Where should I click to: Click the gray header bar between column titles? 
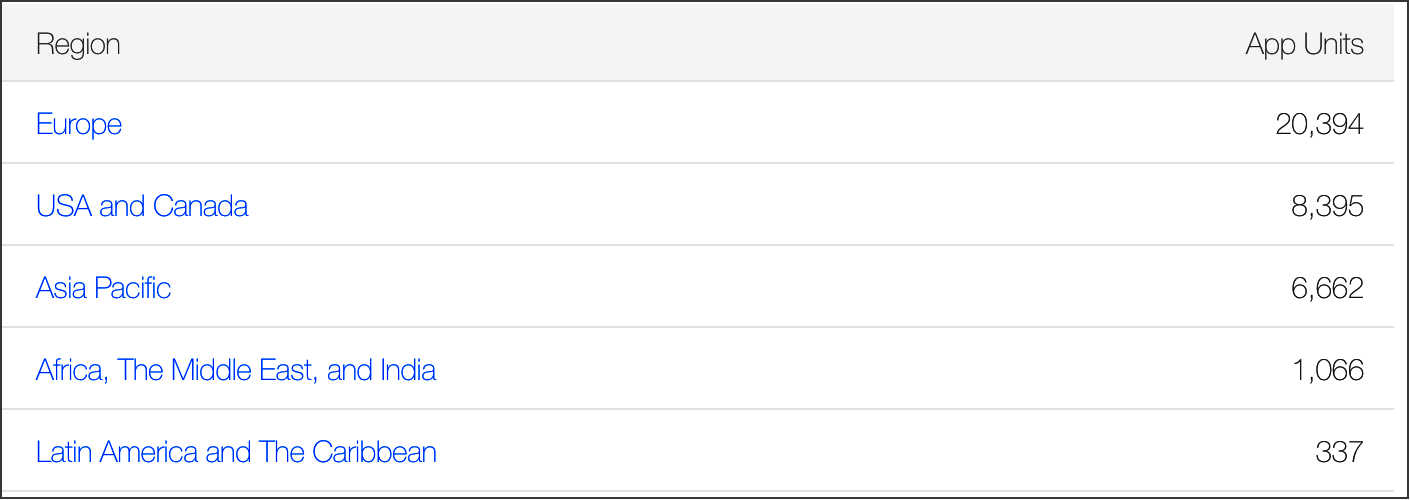click(680, 45)
